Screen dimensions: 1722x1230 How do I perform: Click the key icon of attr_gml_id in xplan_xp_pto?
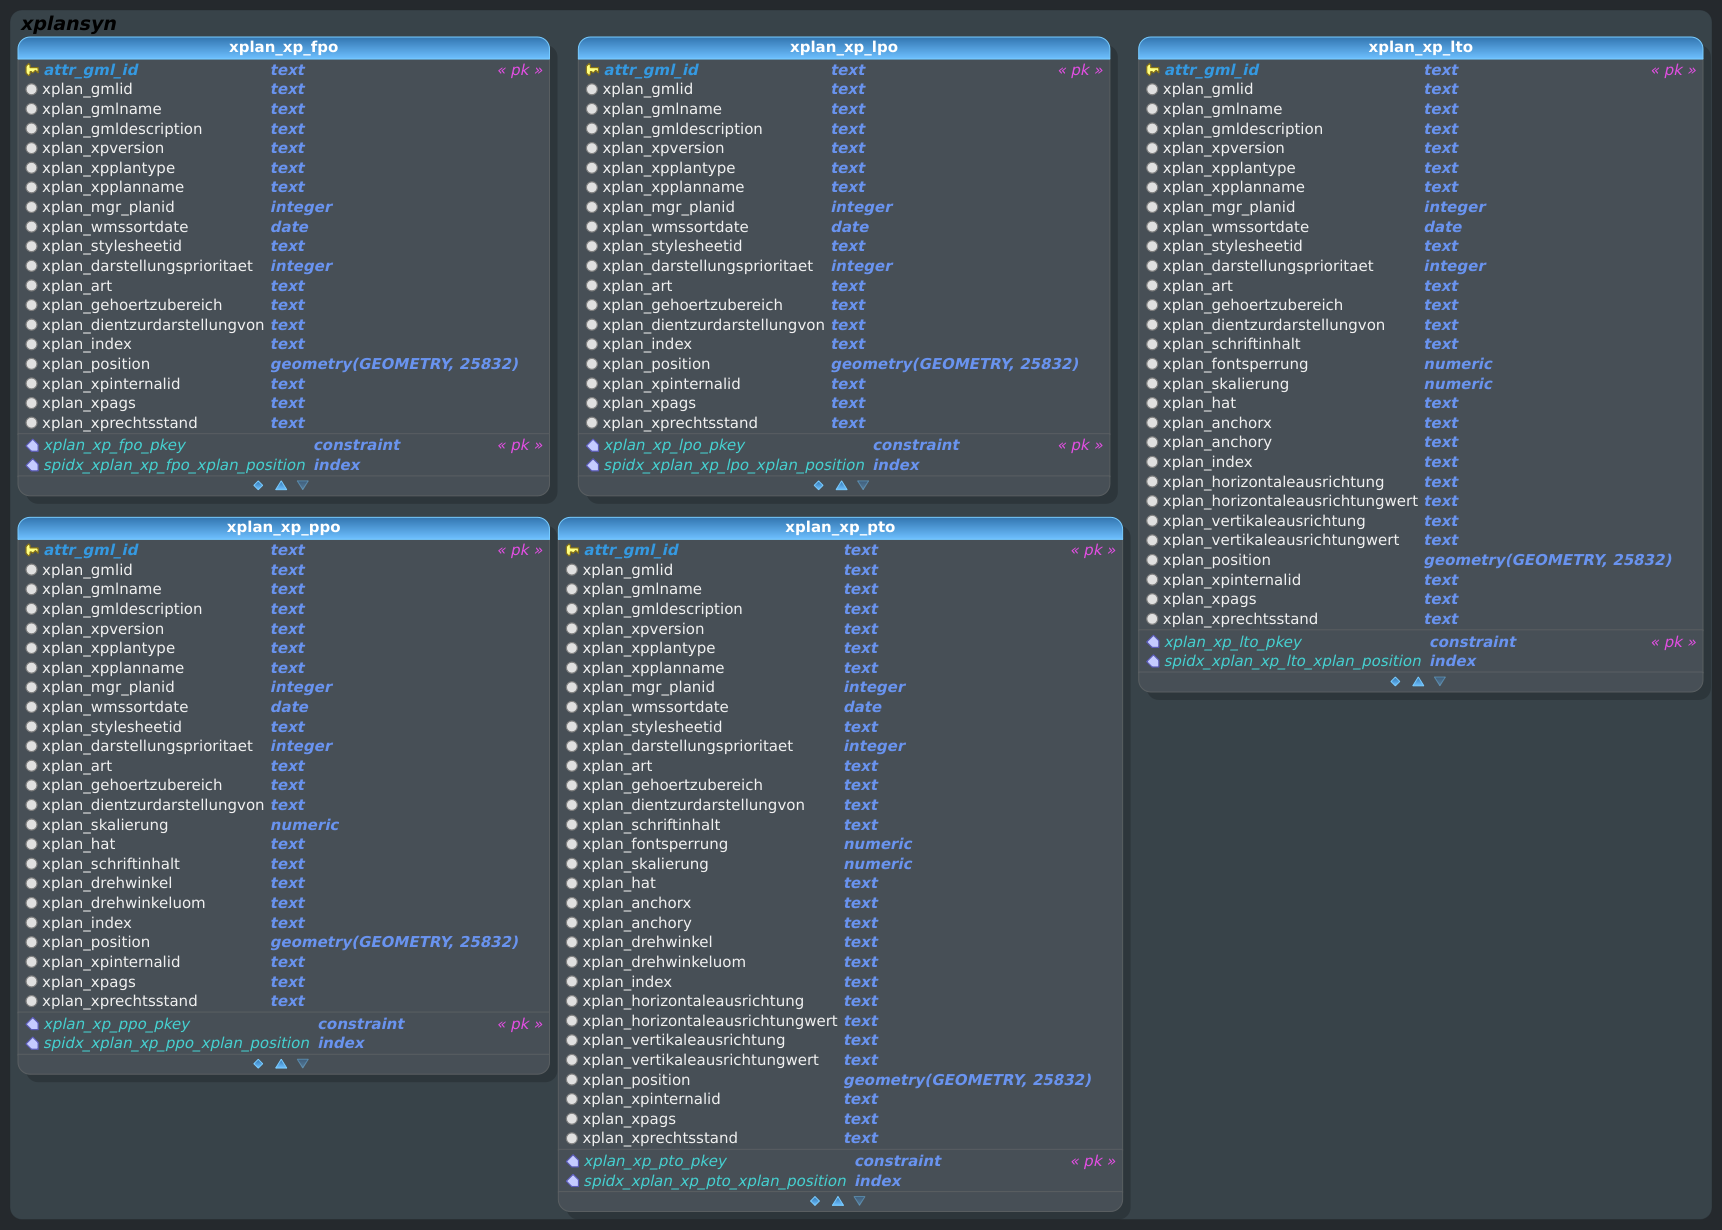(572, 549)
